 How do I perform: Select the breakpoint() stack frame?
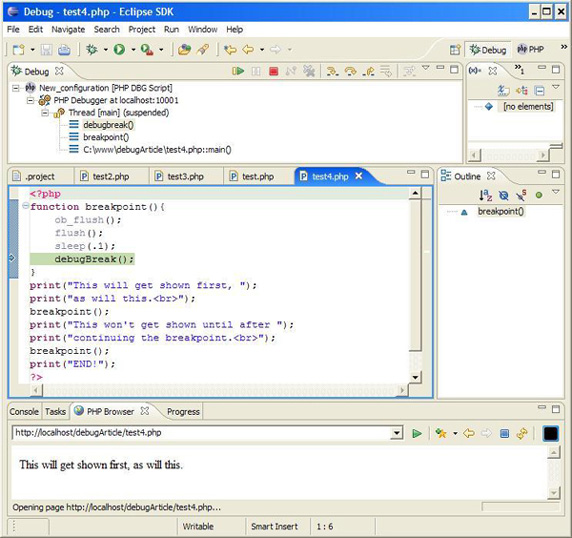106,137
